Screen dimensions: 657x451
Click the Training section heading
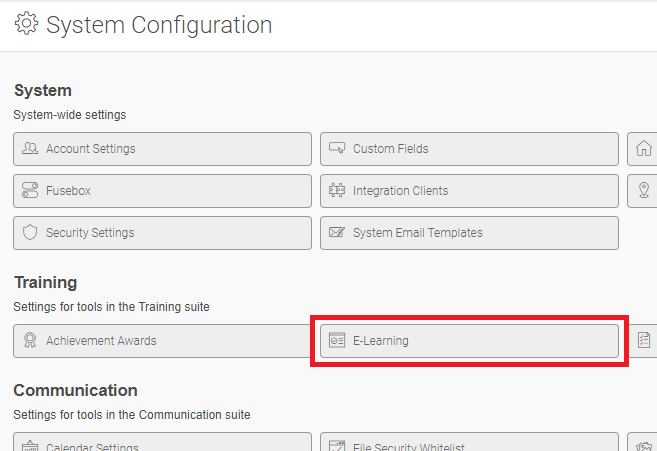[x=46, y=282]
